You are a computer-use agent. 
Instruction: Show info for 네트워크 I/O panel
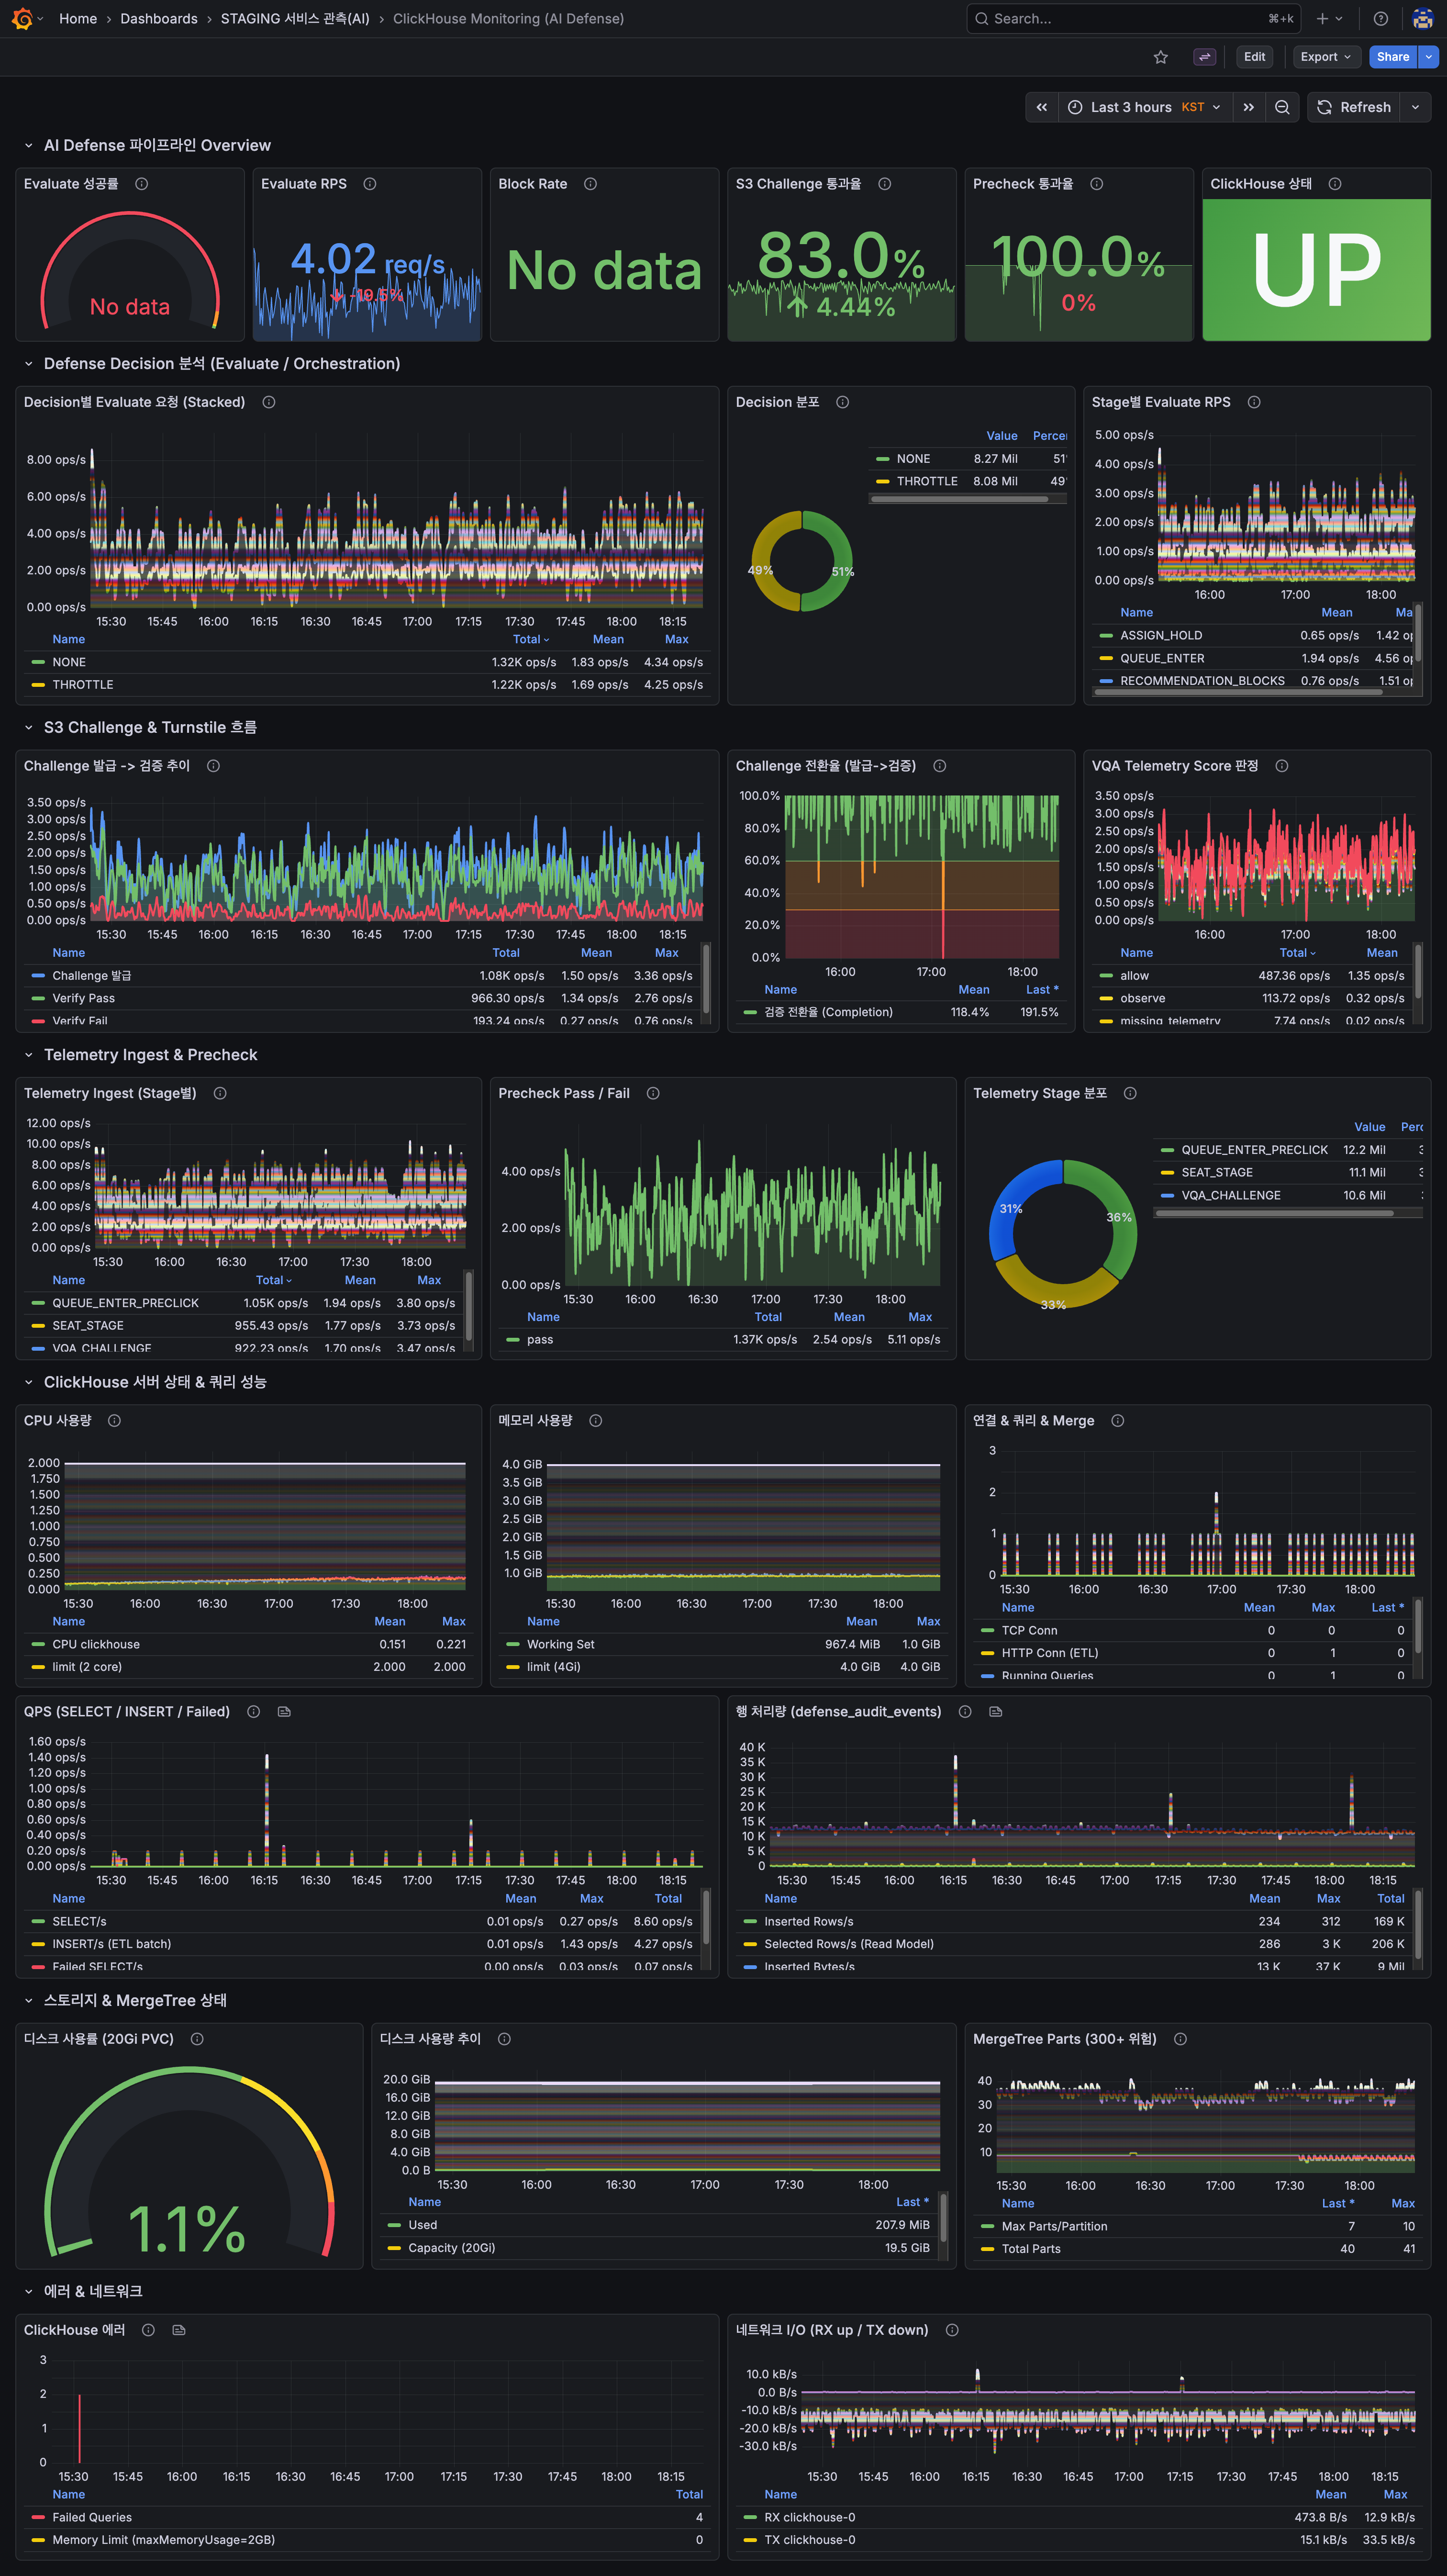952,2330
